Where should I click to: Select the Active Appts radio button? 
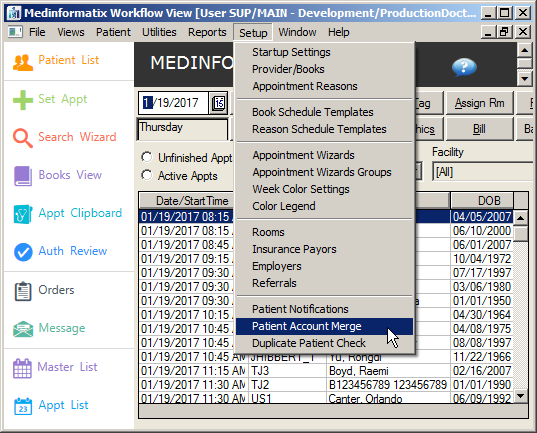tap(147, 175)
